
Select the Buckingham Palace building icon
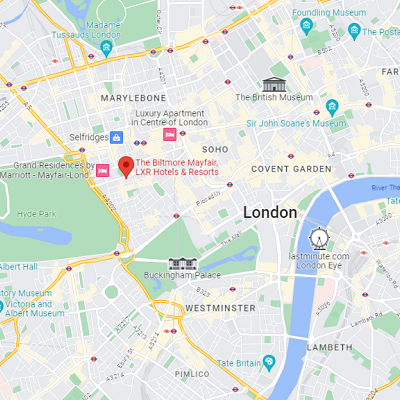(x=183, y=263)
